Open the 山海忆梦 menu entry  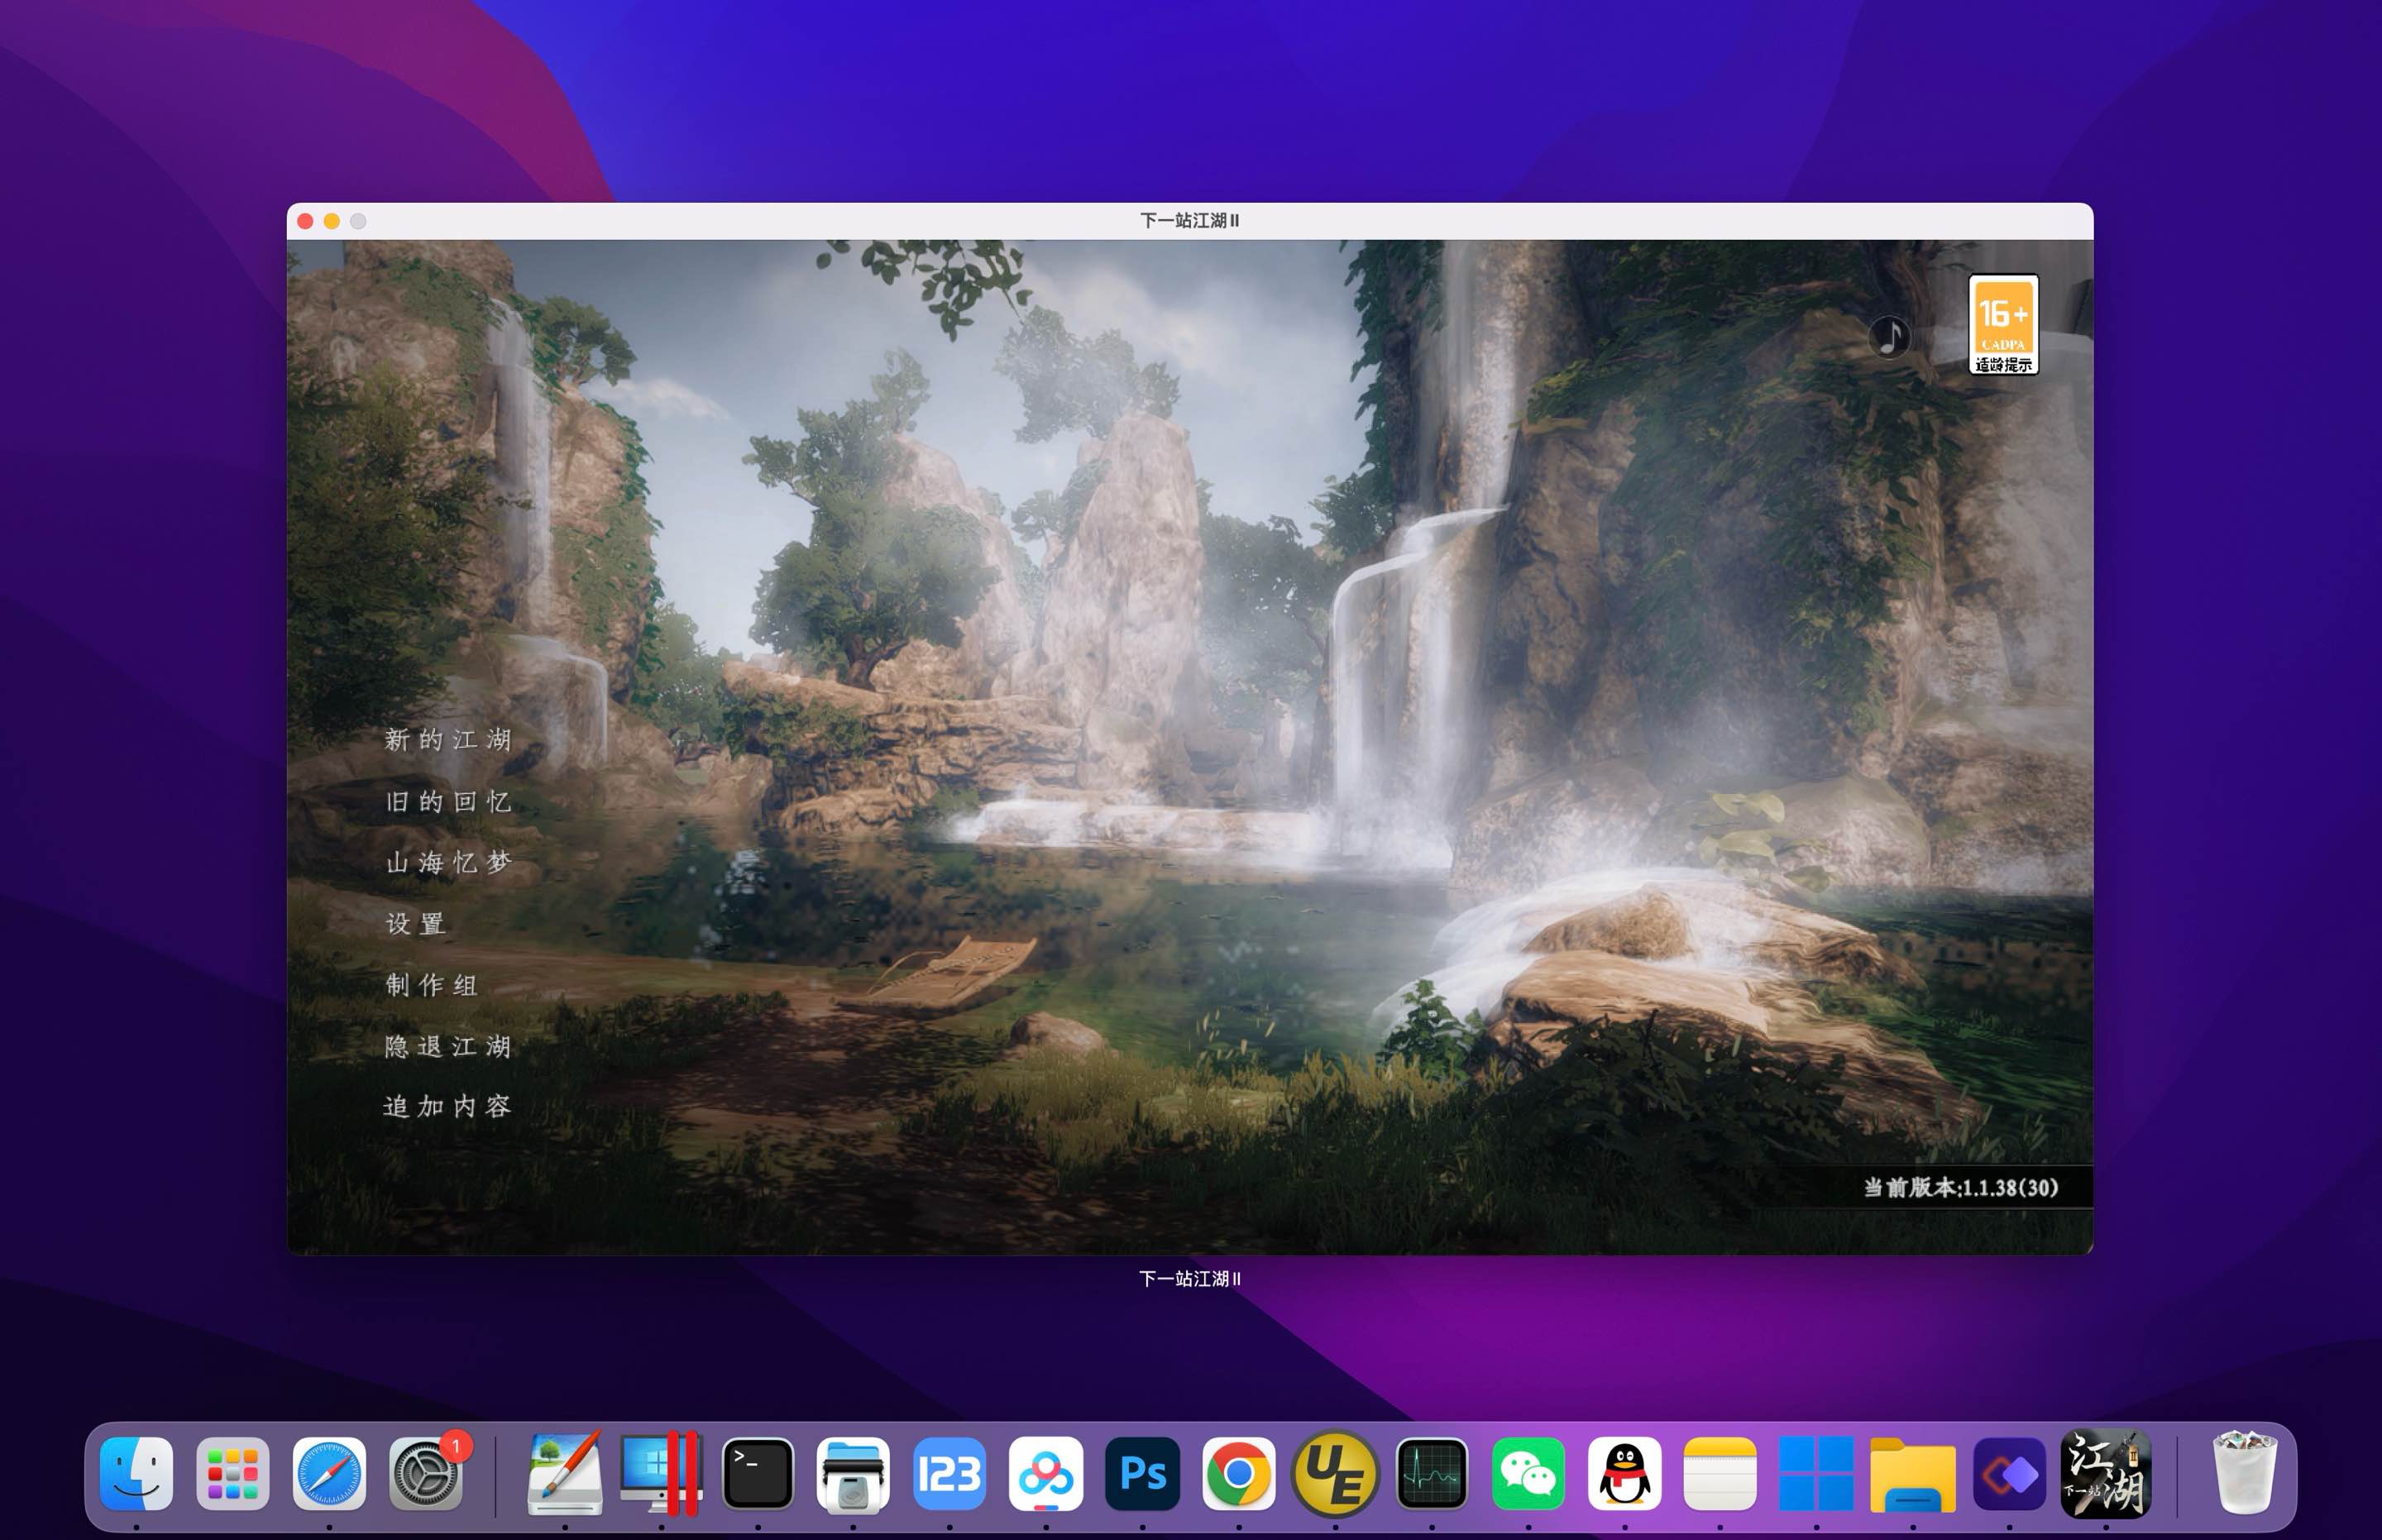pyautogui.click(x=449, y=863)
